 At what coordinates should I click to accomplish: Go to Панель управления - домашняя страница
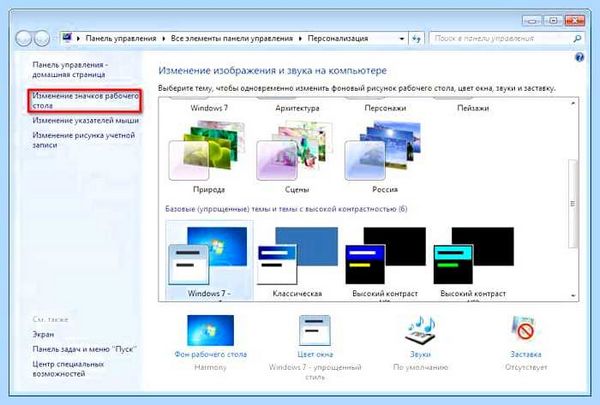click(x=70, y=70)
